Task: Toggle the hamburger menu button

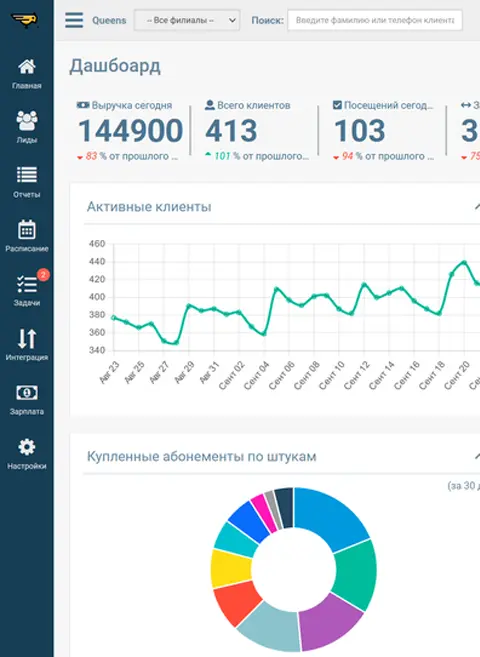Action: (74, 20)
